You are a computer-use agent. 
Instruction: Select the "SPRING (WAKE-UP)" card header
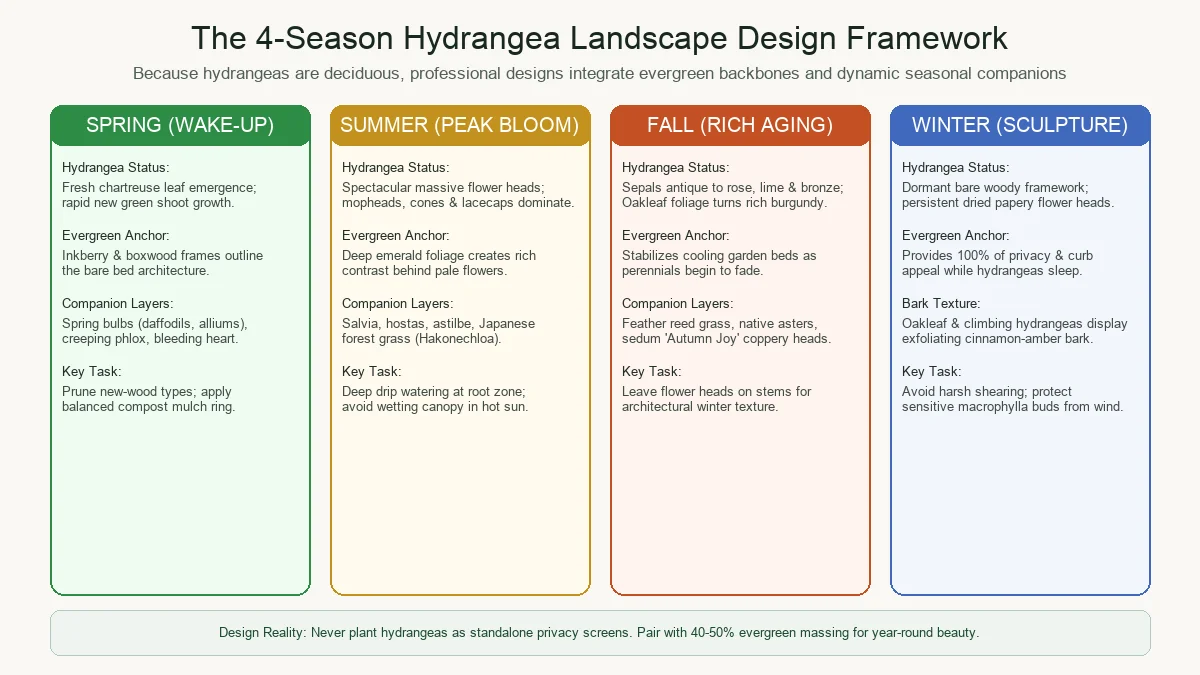(x=180, y=125)
